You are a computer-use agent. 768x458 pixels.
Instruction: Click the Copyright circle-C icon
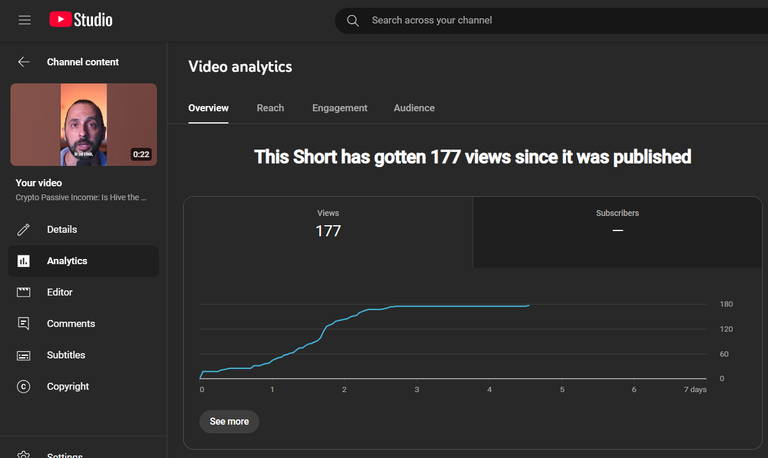(24, 386)
